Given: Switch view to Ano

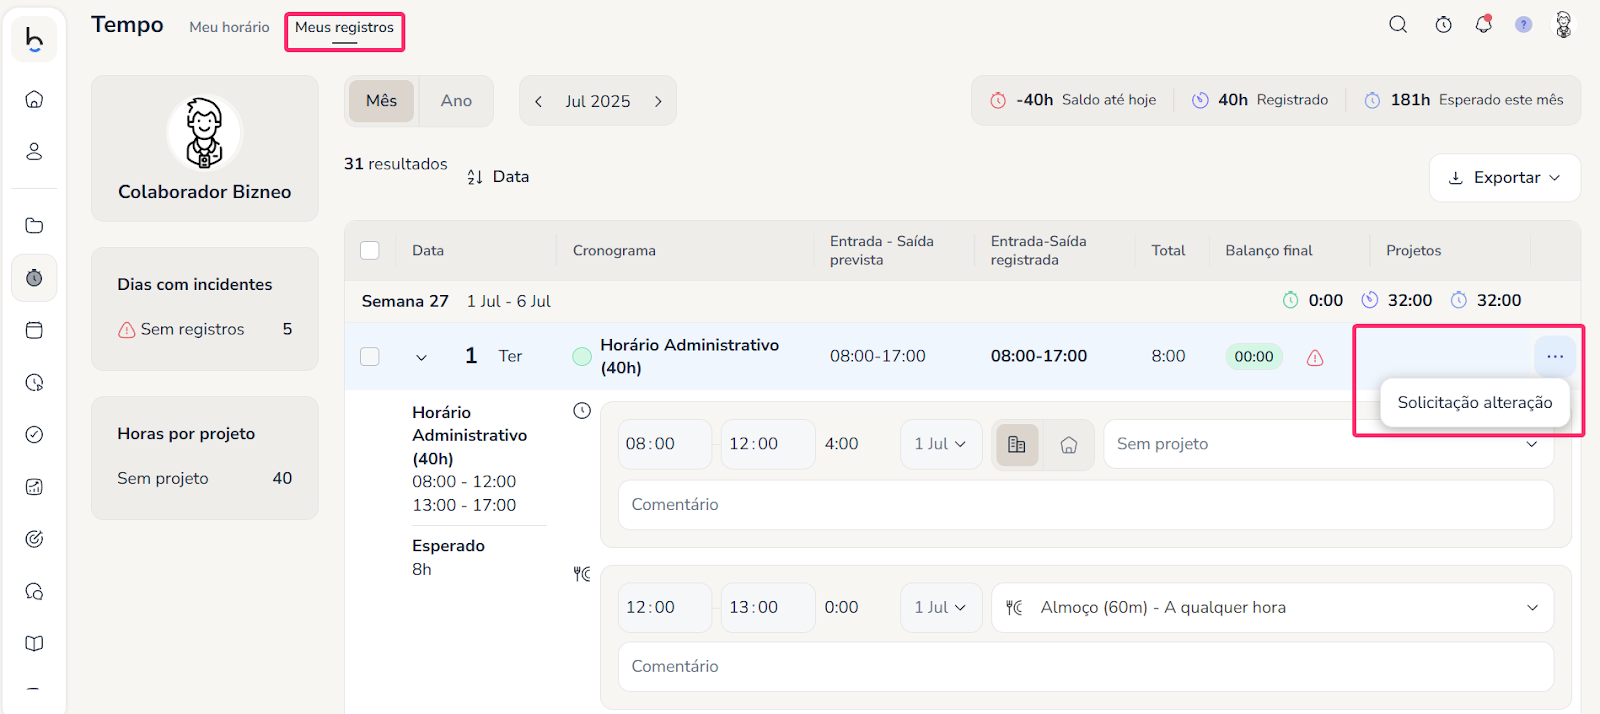Looking at the screenshot, I should pyautogui.click(x=456, y=101).
